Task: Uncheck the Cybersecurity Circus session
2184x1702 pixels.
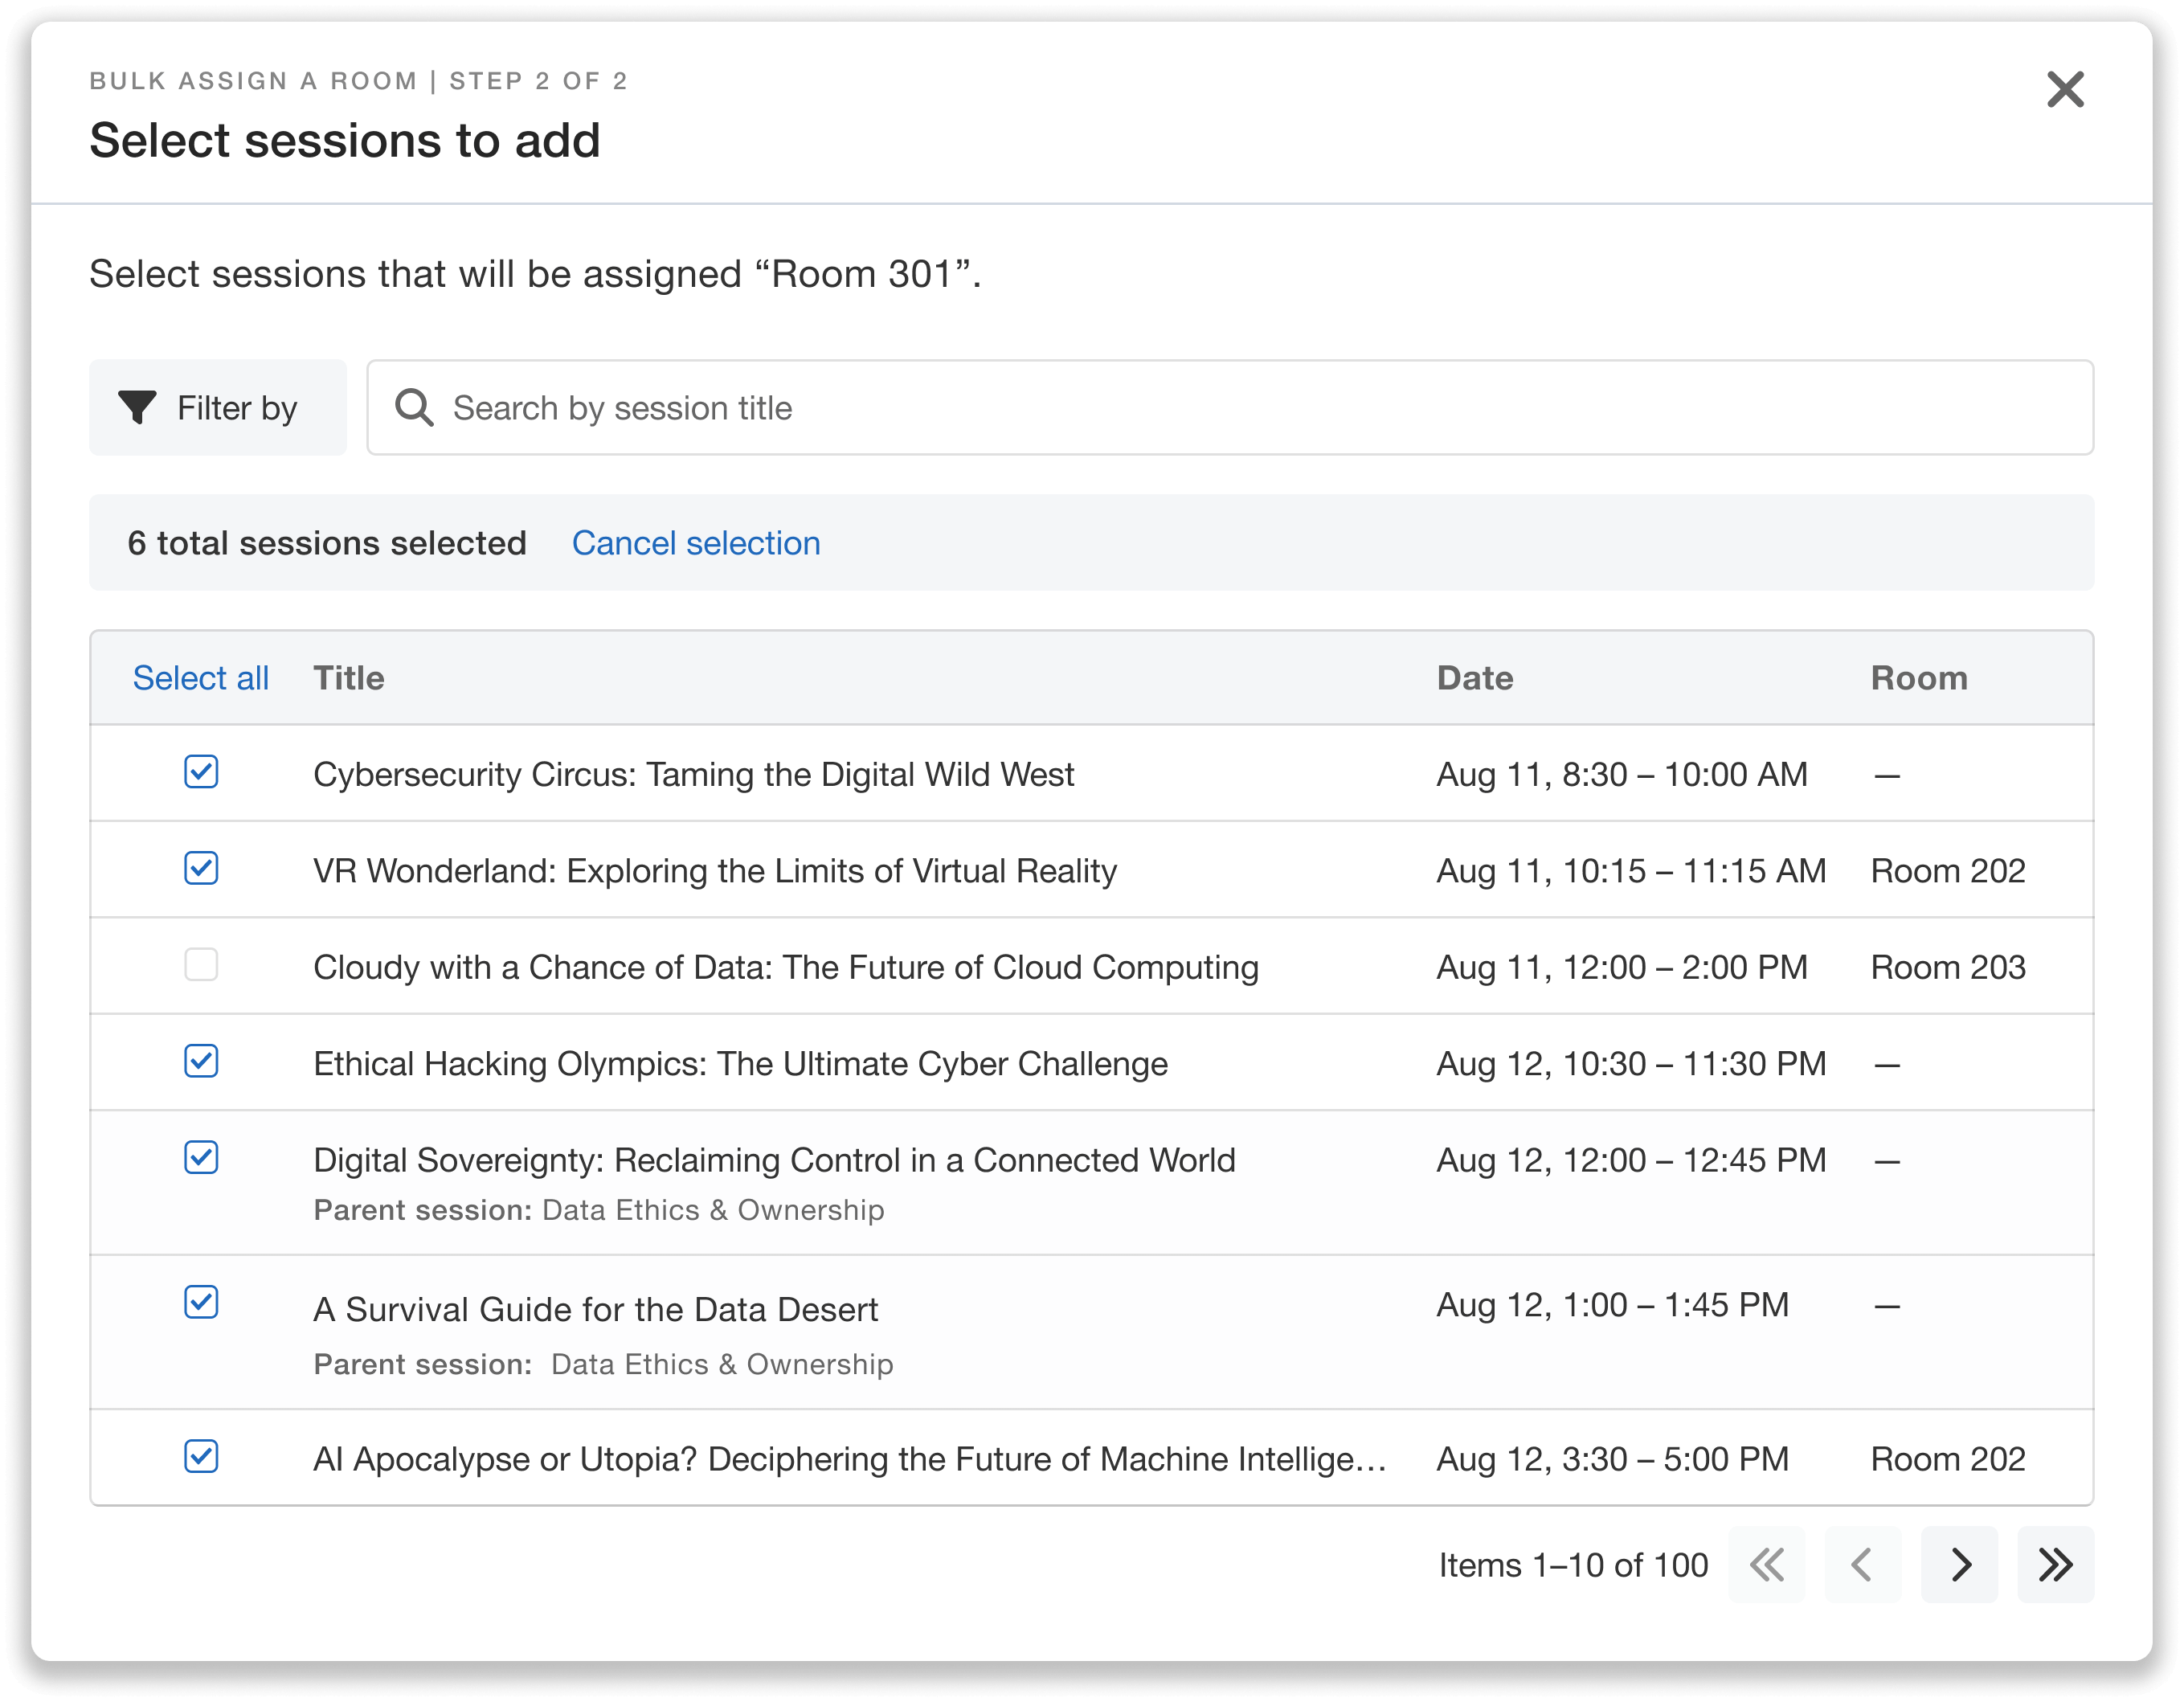Action: pos(200,773)
